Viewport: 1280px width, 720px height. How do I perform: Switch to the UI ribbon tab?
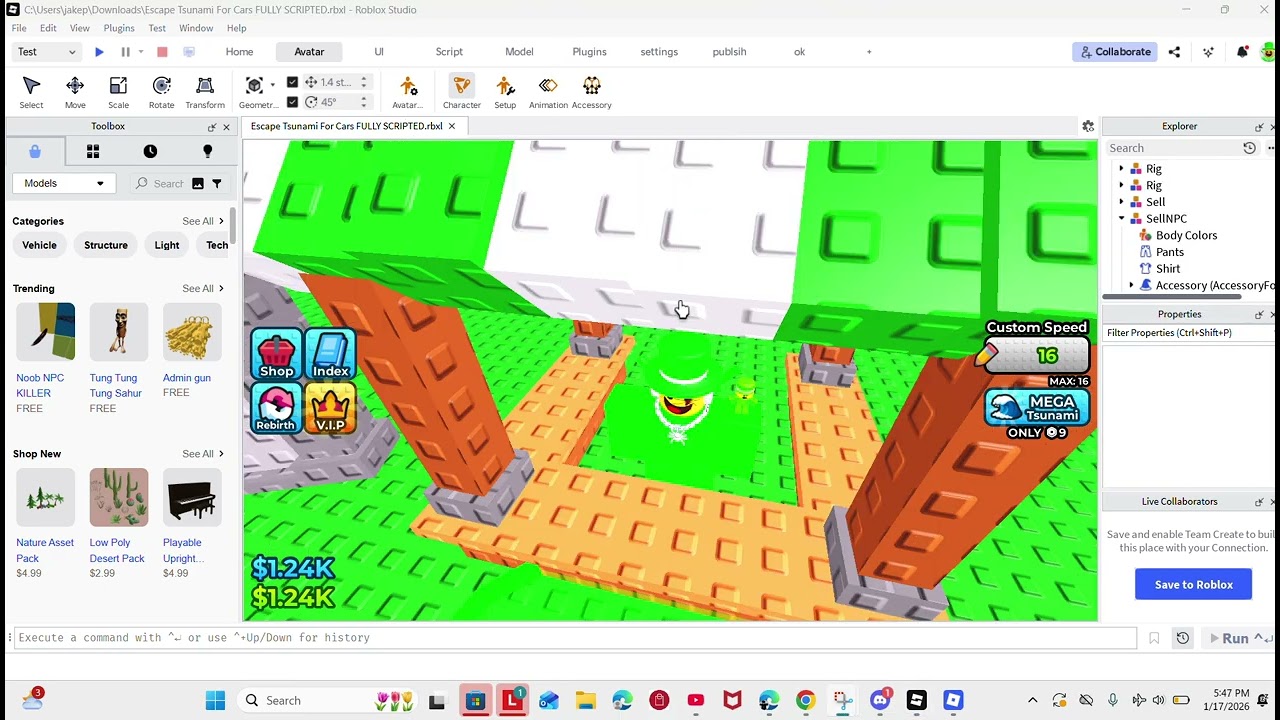click(x=379, y=52)
